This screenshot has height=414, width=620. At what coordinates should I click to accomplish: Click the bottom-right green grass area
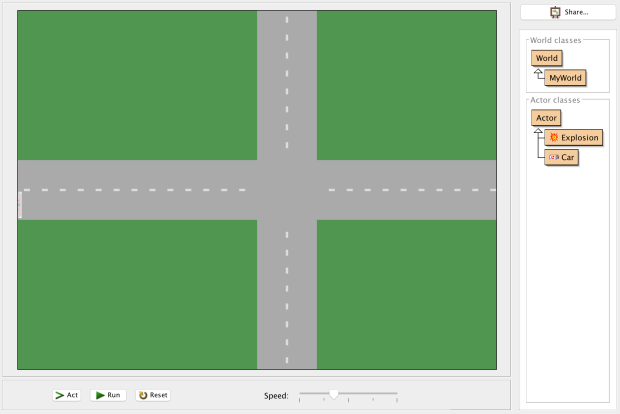406,294
